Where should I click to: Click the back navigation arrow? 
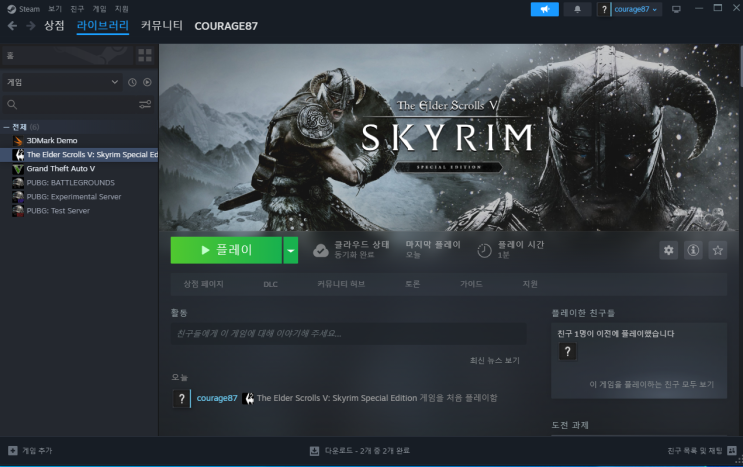12,26
